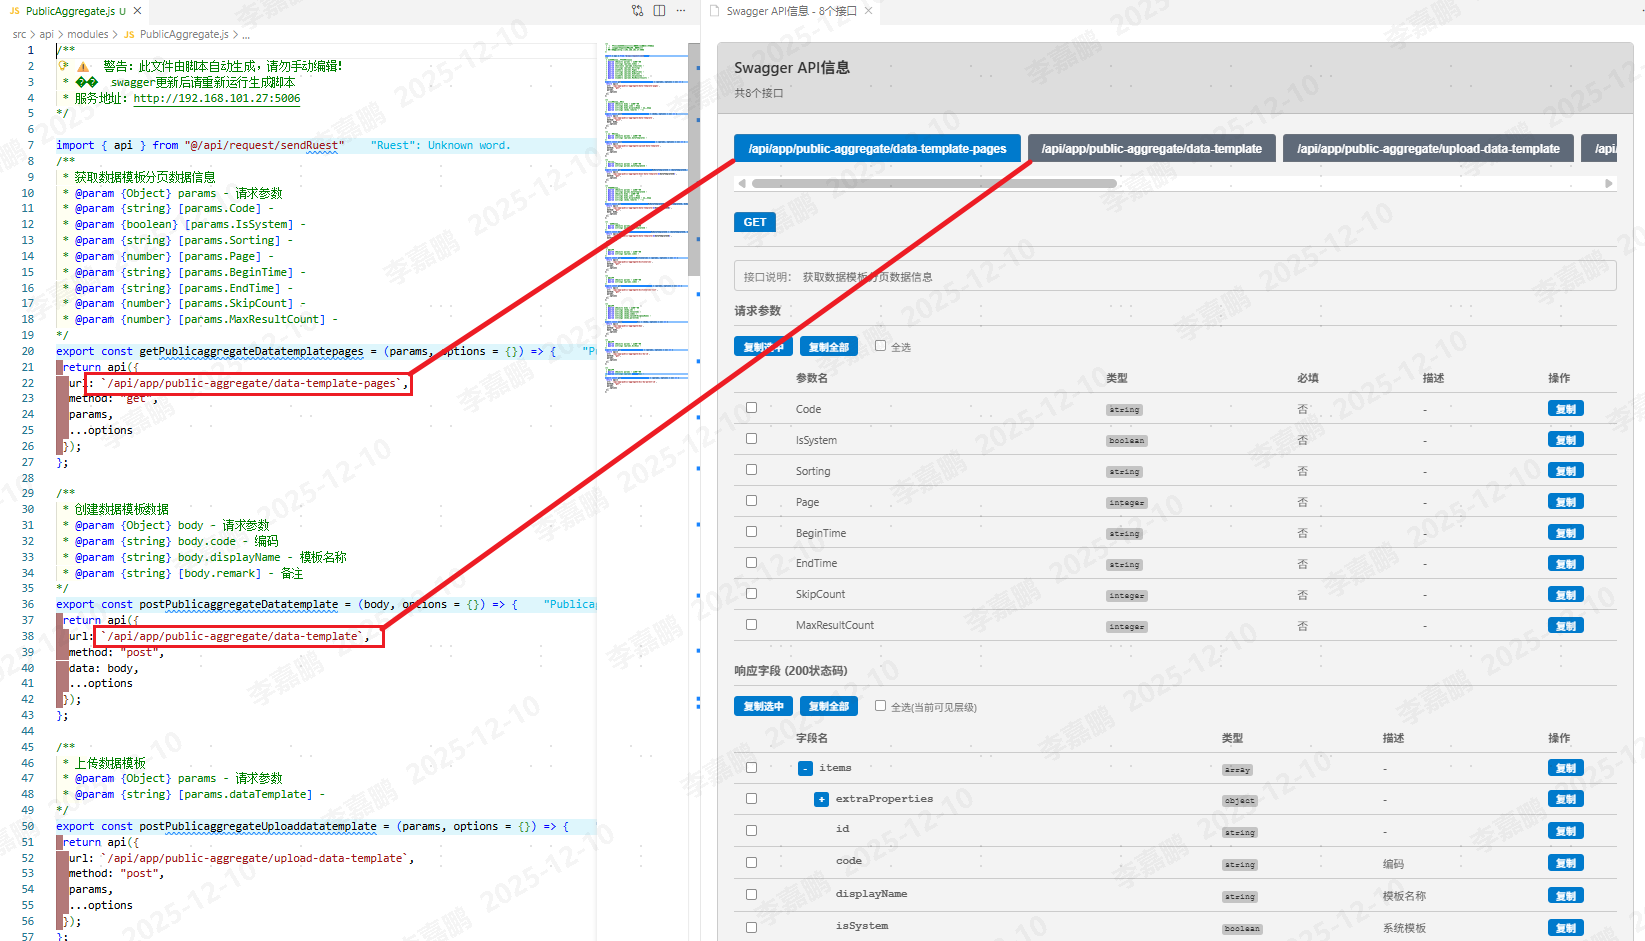Check the BeginTime parameter checkbox

pyautogui.click(x=751, y=532)
